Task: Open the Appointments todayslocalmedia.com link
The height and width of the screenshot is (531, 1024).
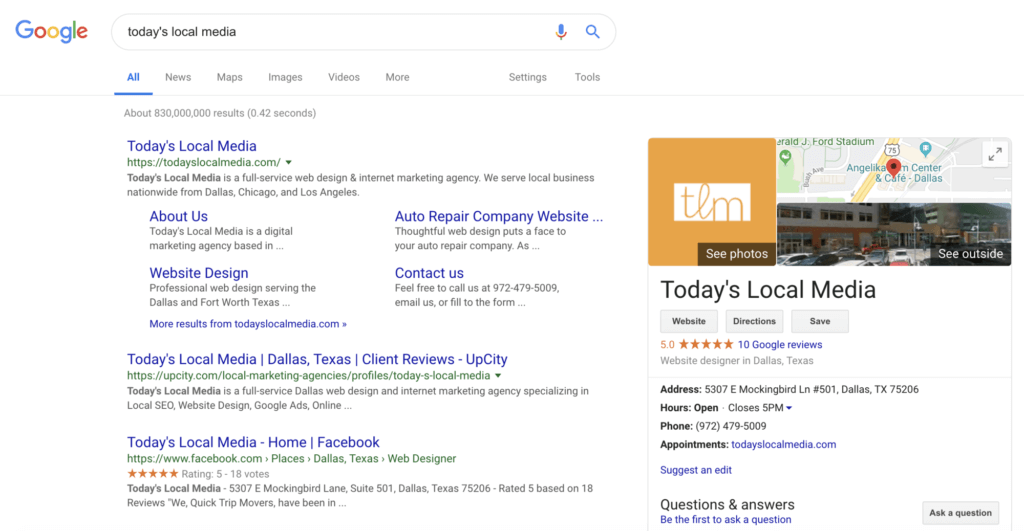Action: tap(783, 444)
